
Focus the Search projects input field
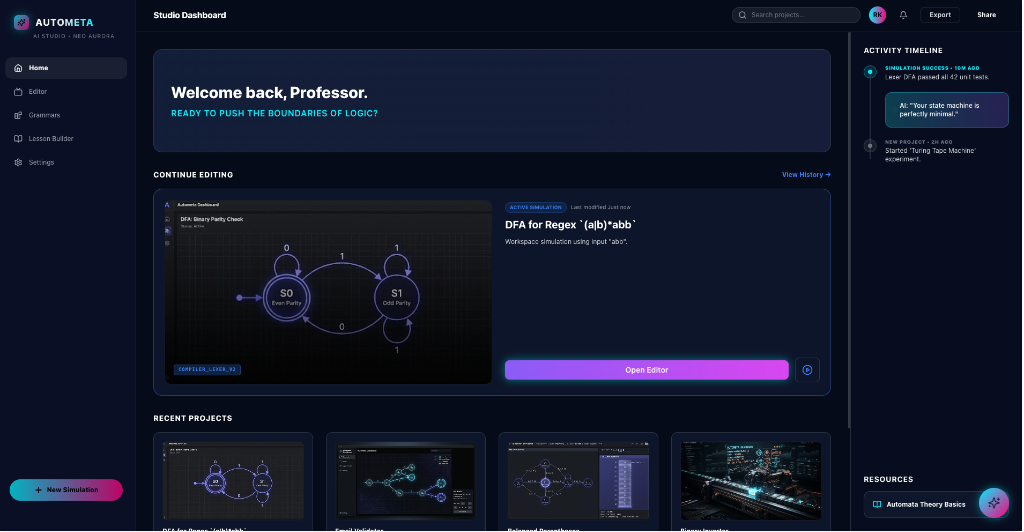[795, 15]
